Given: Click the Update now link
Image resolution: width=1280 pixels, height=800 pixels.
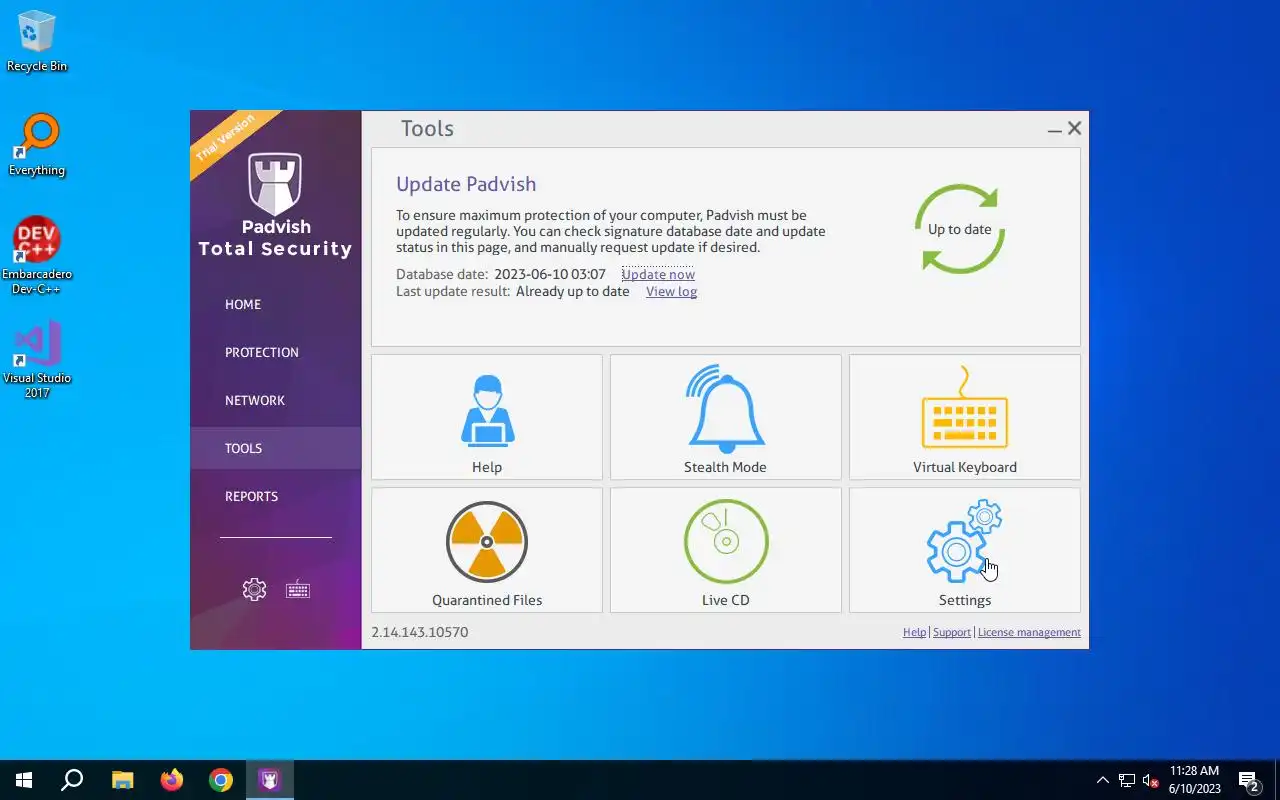Looking at the screenshot, I should pyautogui.click(x=658, y=274).
